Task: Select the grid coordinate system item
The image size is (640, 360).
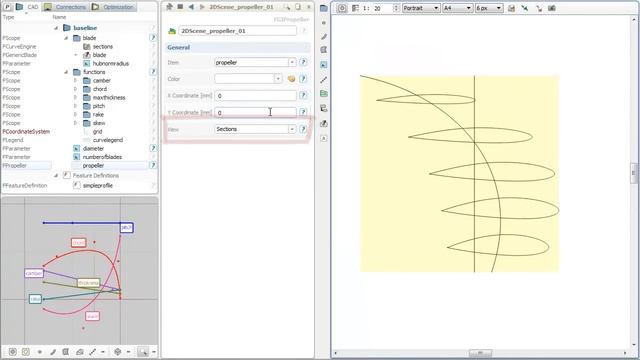Action: pyautogui.click(x=97, y=131)
